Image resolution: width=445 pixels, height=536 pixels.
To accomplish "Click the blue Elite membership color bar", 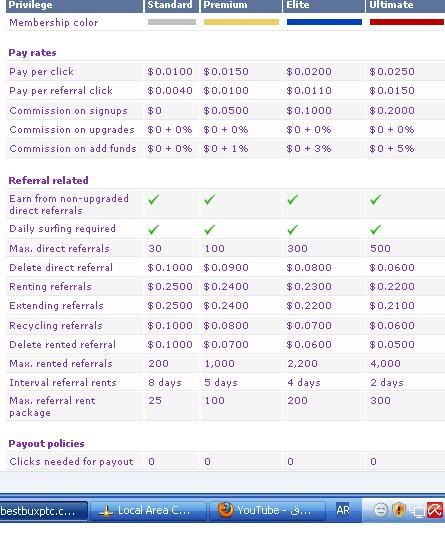I will click(x=324, y=22).
